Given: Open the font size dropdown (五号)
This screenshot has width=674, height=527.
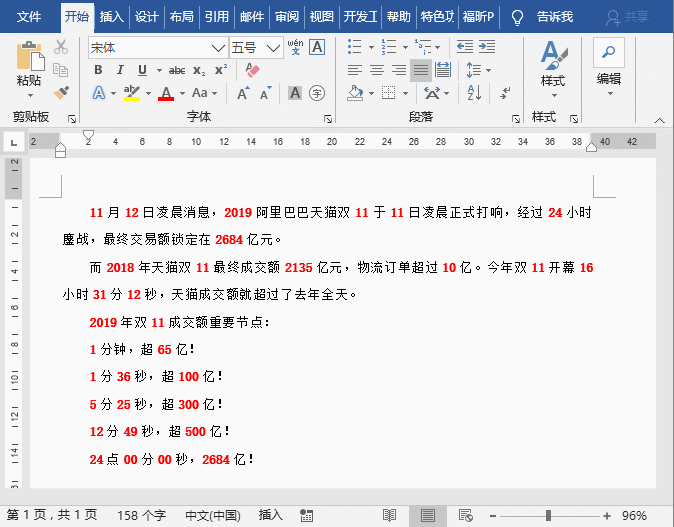Looking at the screenshot, I should point(273,48).
